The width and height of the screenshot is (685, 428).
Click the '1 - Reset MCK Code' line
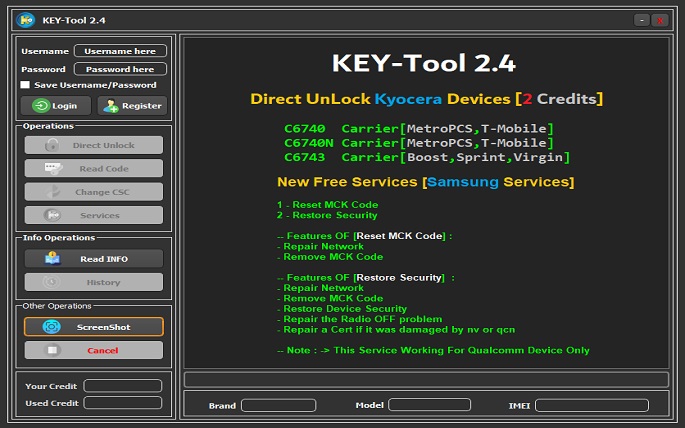(328, 204)
